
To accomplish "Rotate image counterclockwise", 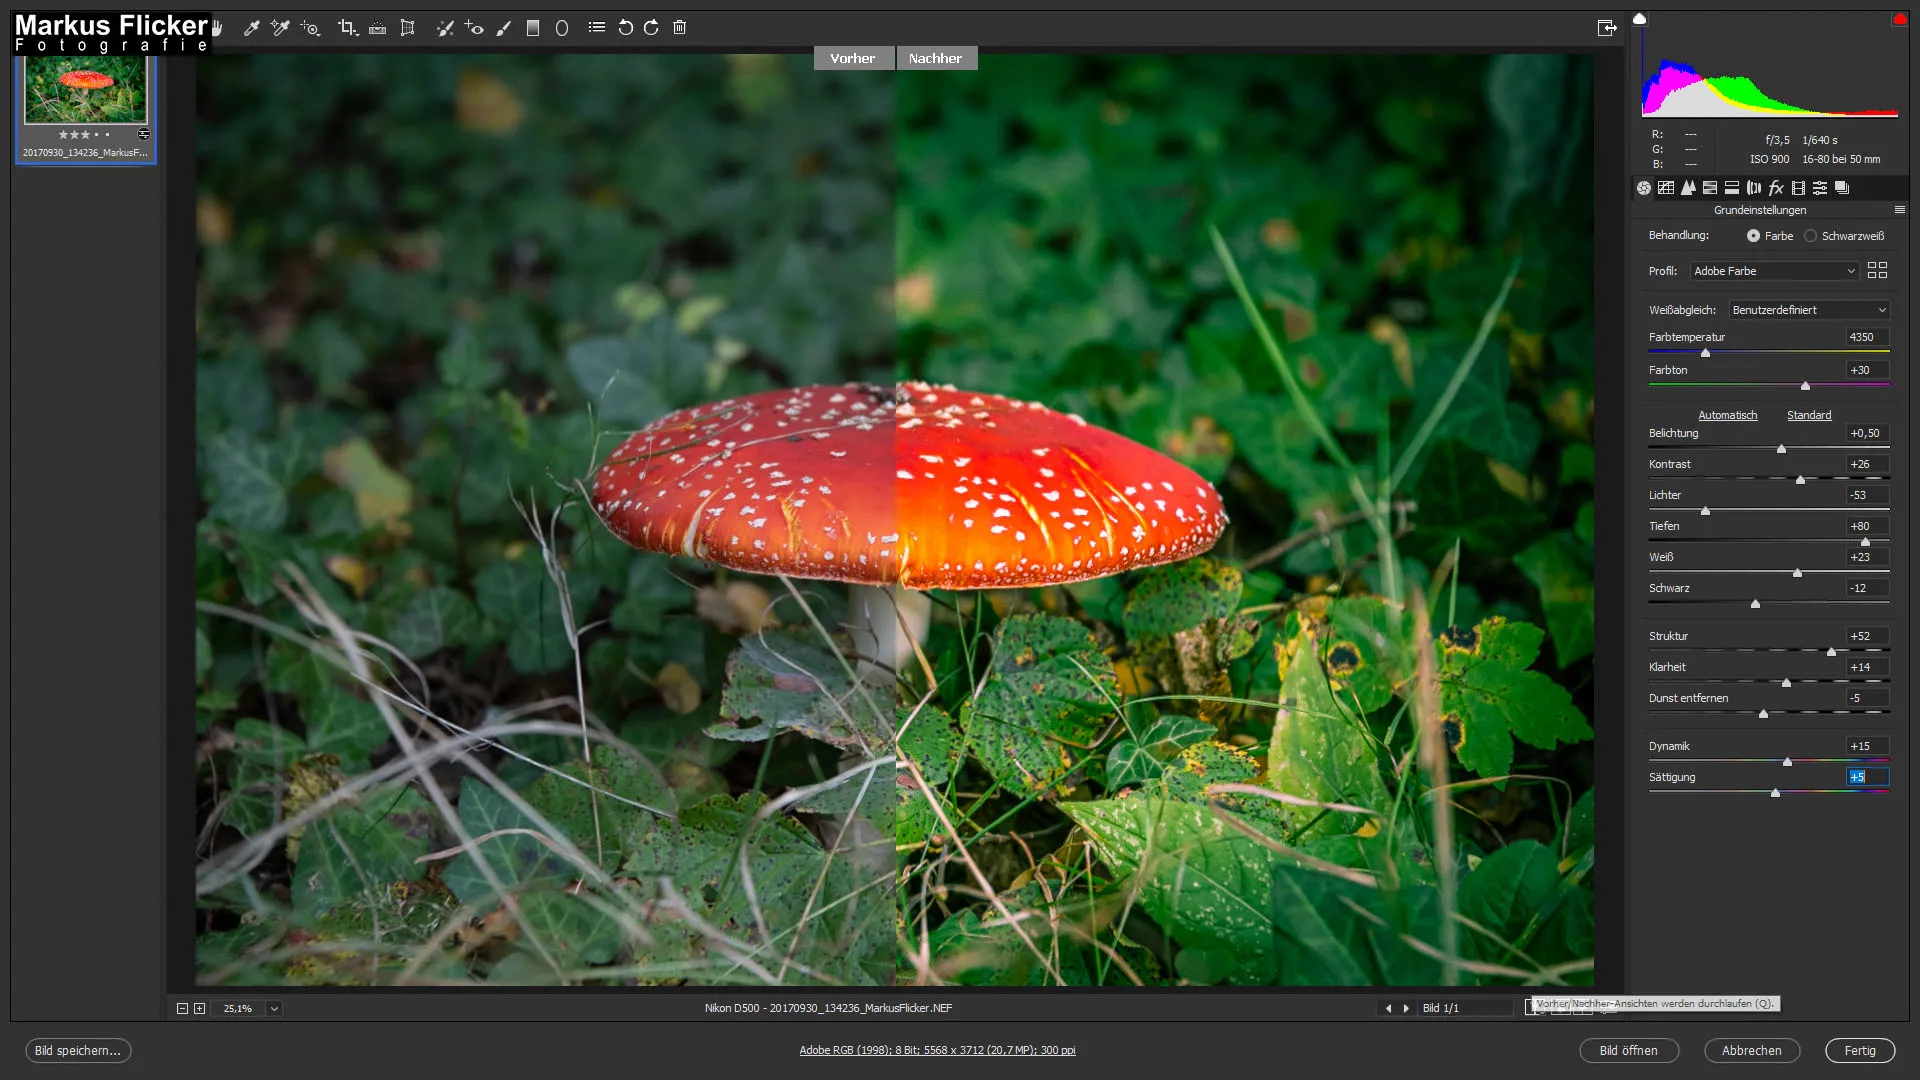I will (625, 28).
